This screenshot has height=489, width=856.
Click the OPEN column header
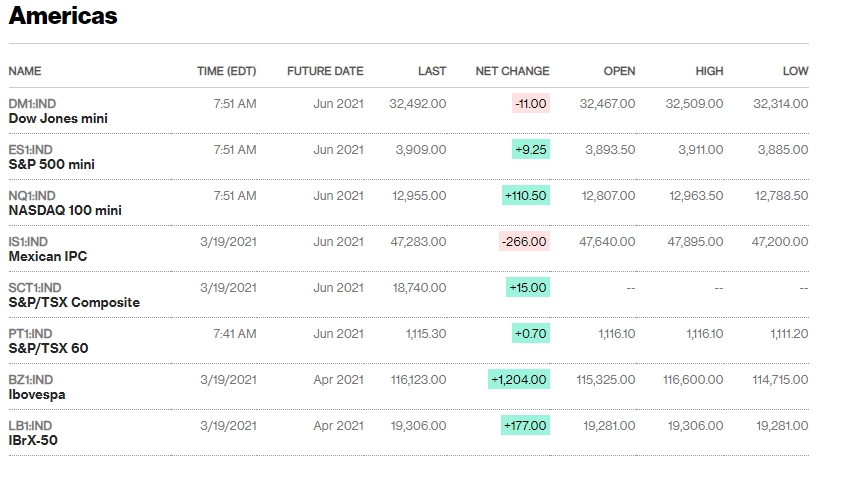[619, 71]
